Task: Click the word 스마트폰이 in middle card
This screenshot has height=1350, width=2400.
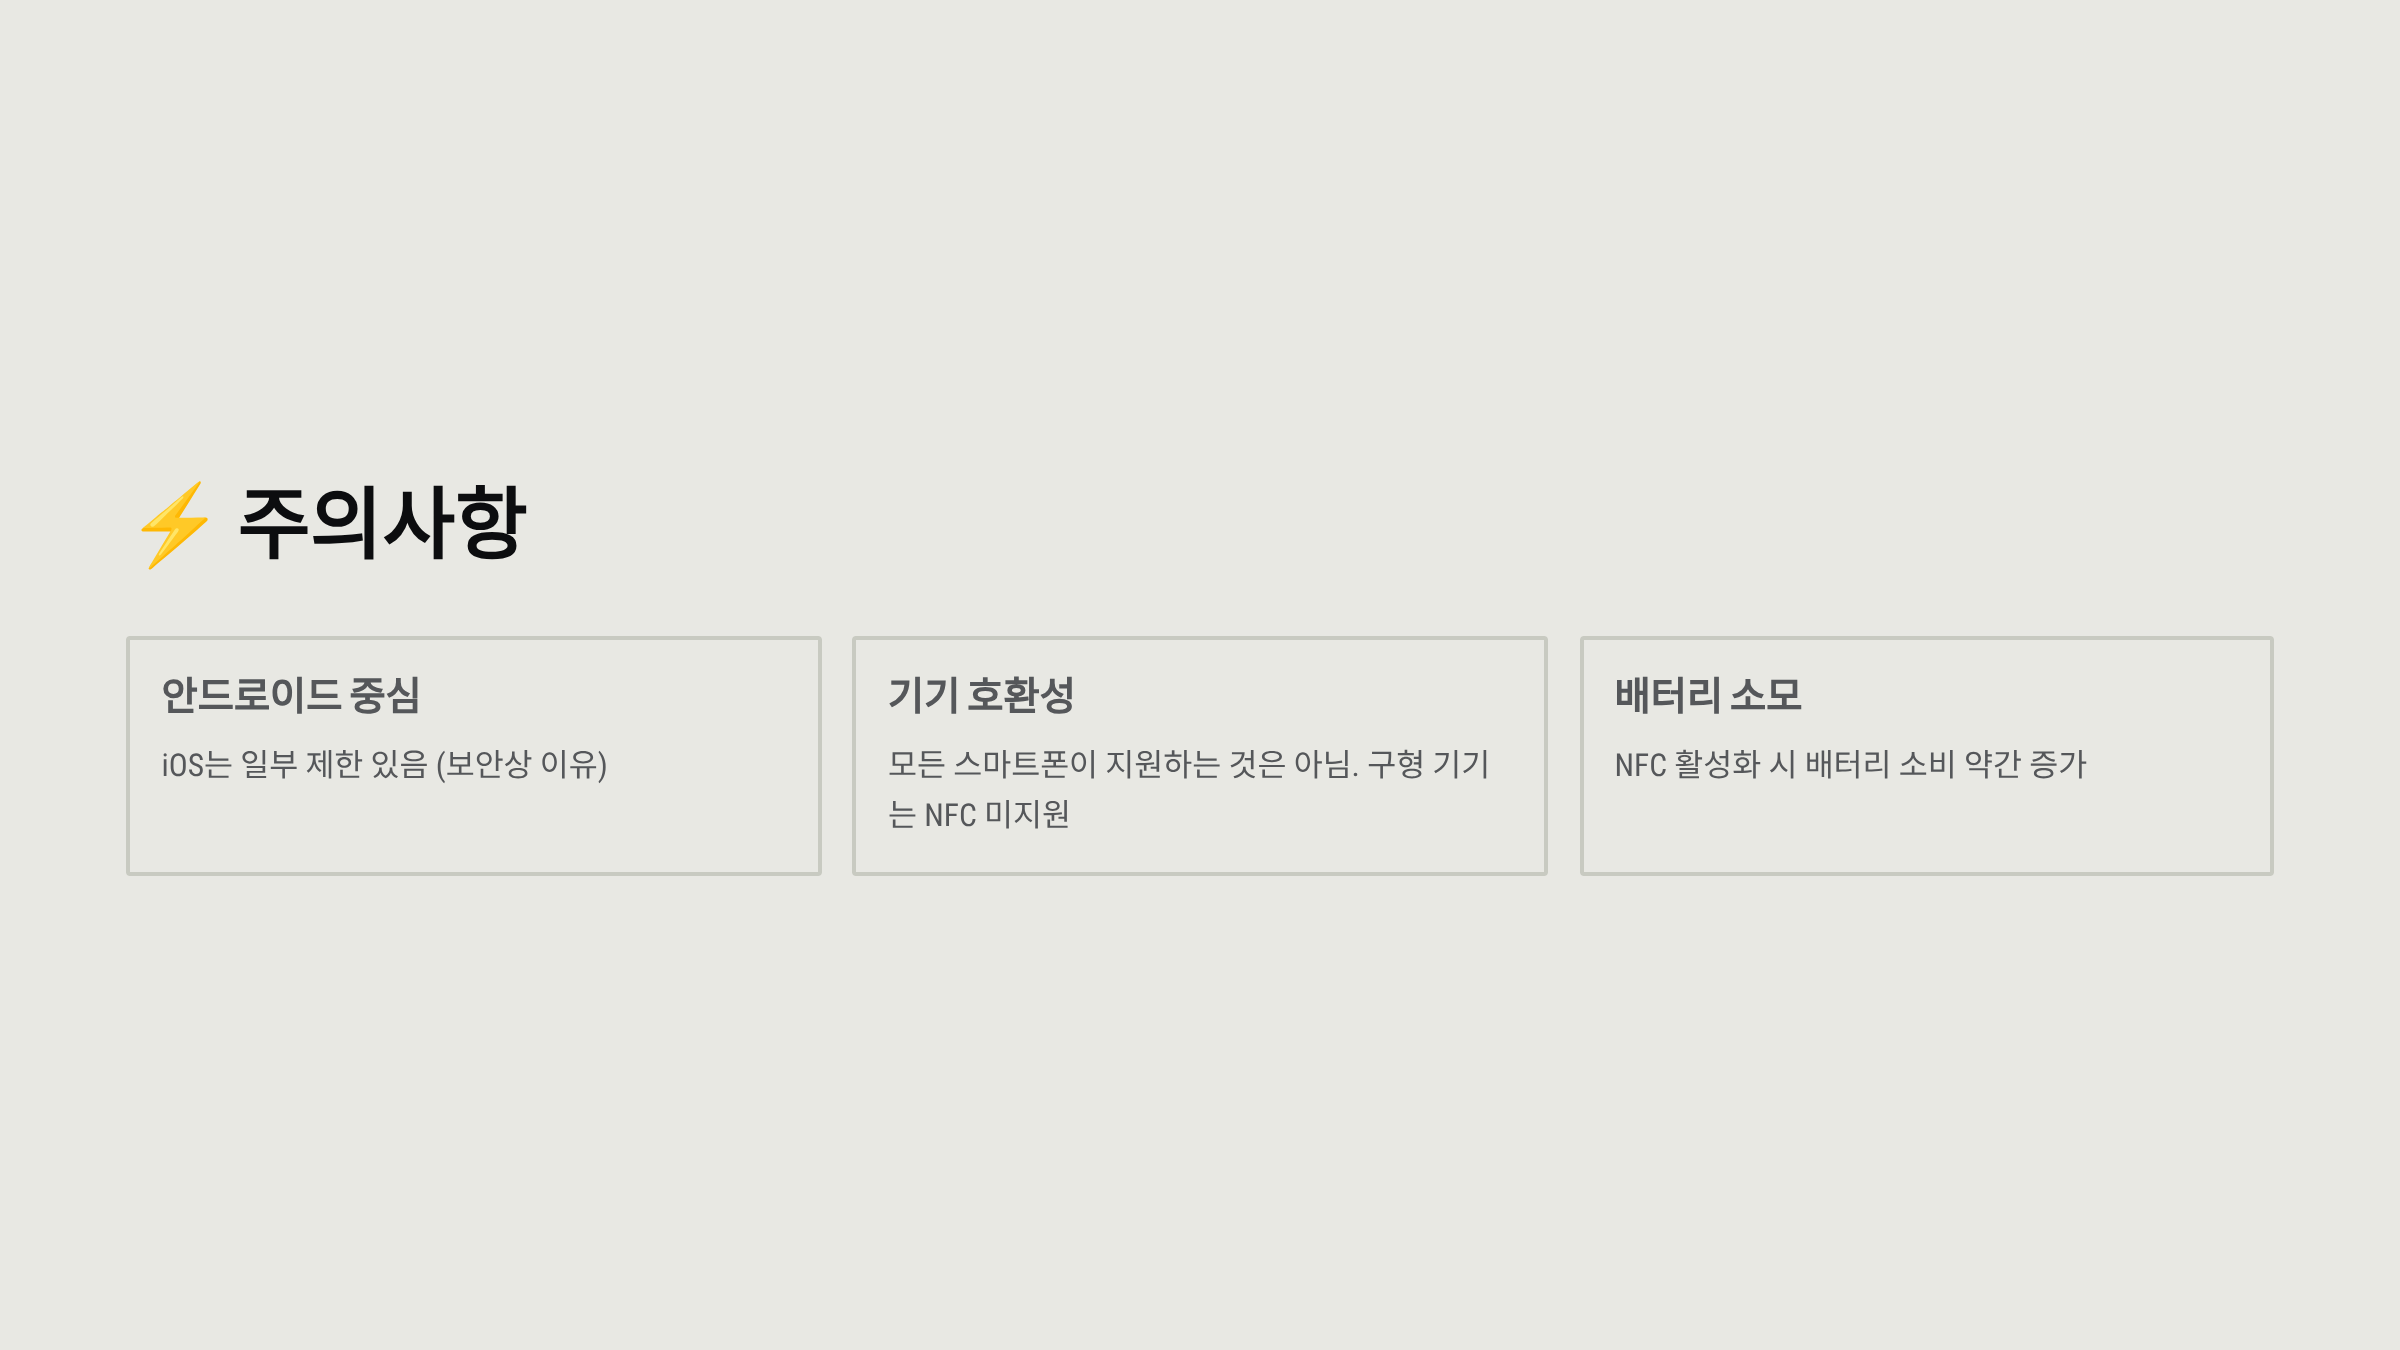Action: coord(1025,765)
